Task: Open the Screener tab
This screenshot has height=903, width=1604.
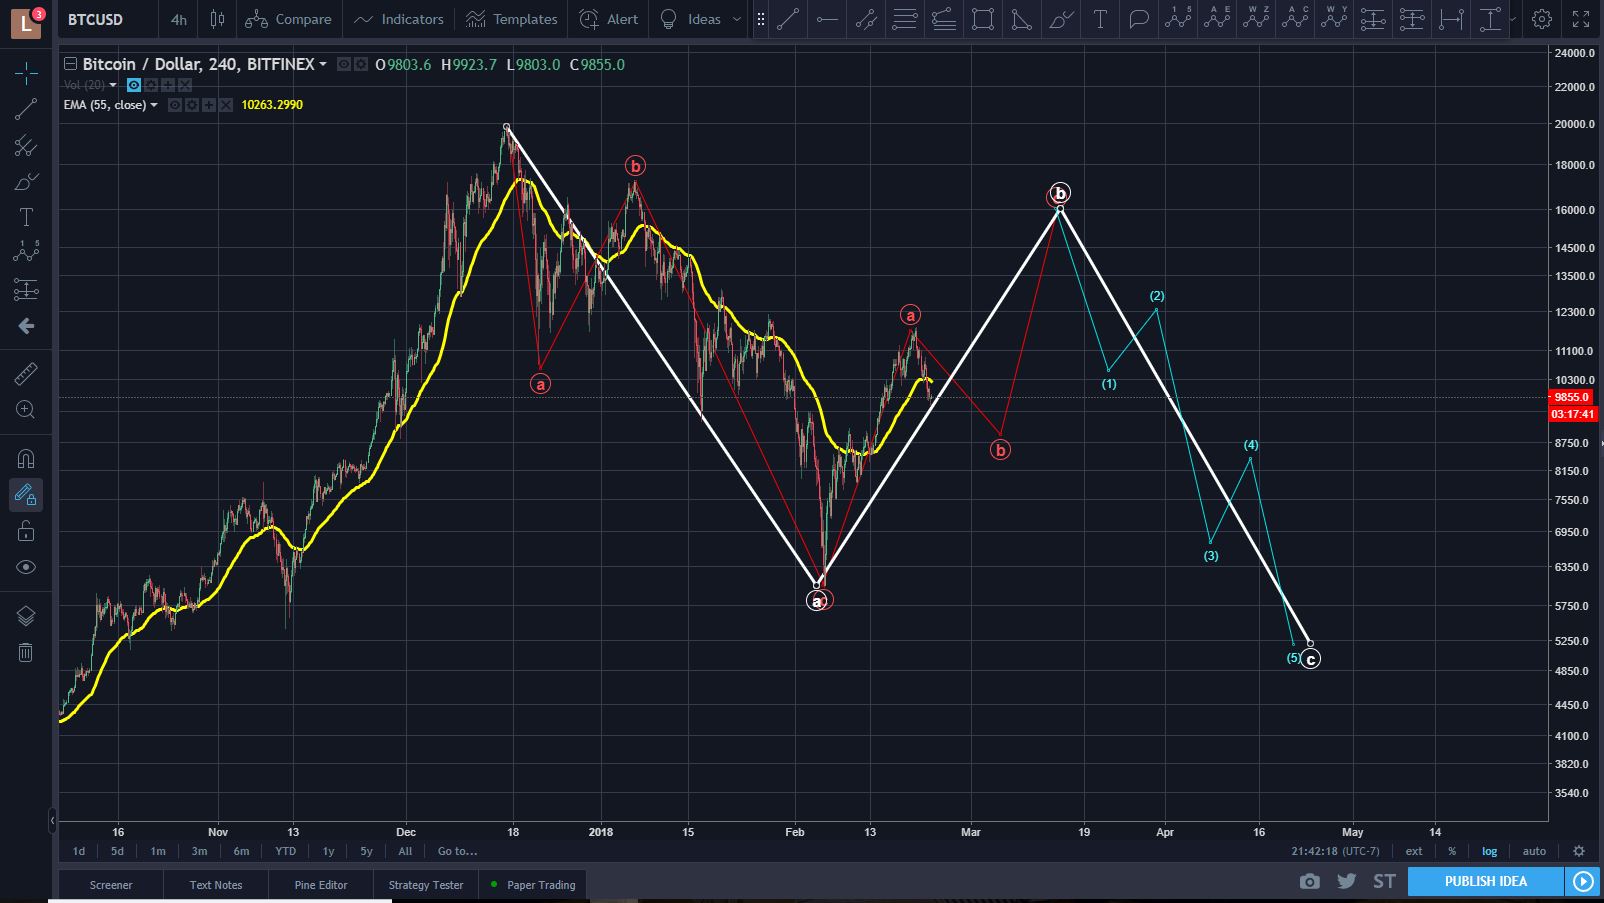Action: click(111, 885)
